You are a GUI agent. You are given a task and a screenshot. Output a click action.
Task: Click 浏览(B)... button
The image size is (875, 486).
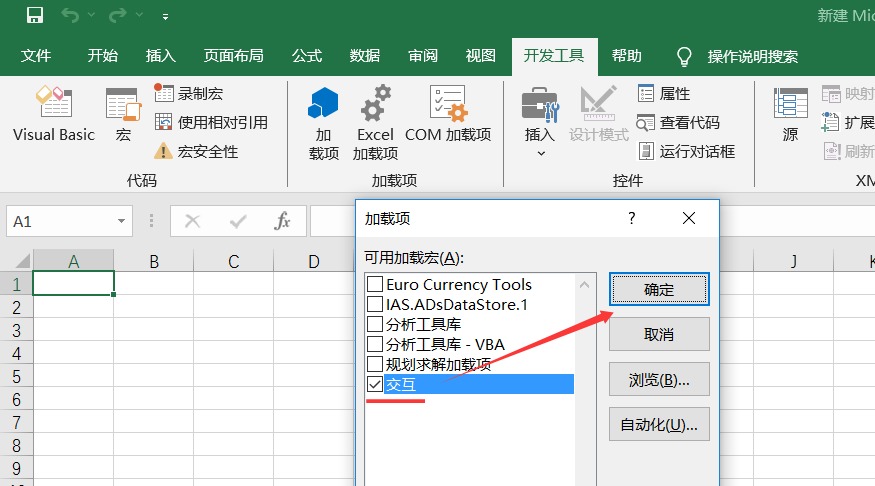(659, 379)
